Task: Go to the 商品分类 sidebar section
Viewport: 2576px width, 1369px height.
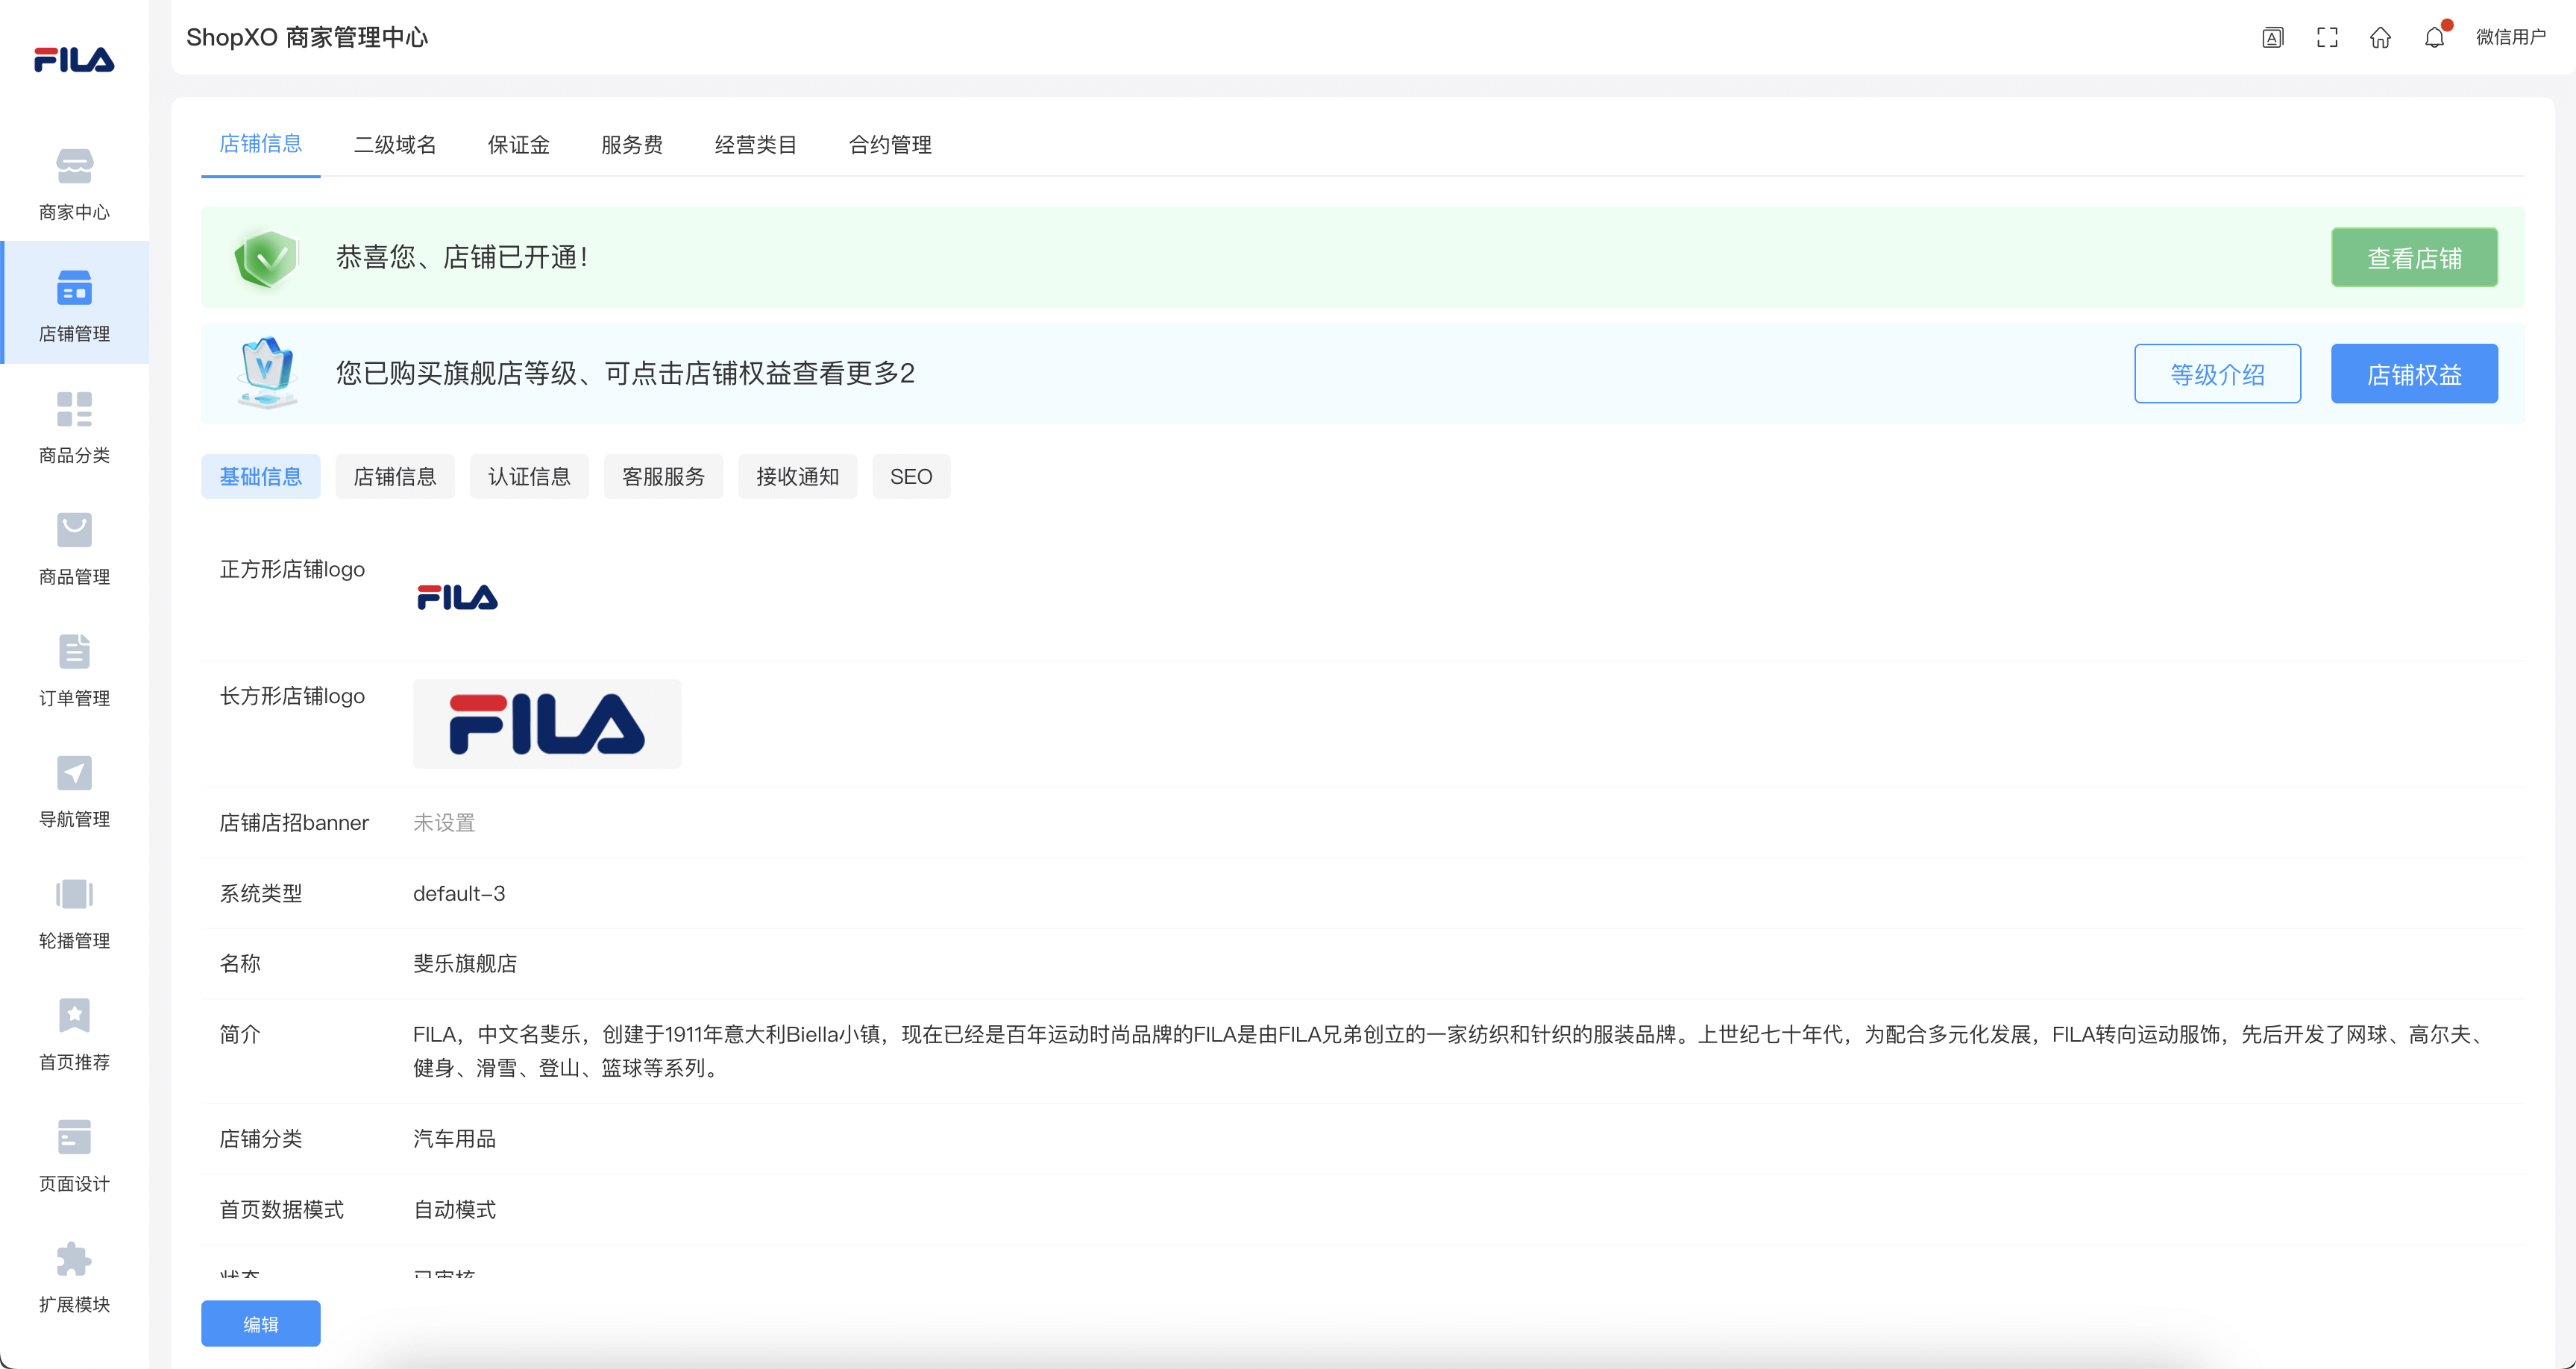Action: coord(74,427)
